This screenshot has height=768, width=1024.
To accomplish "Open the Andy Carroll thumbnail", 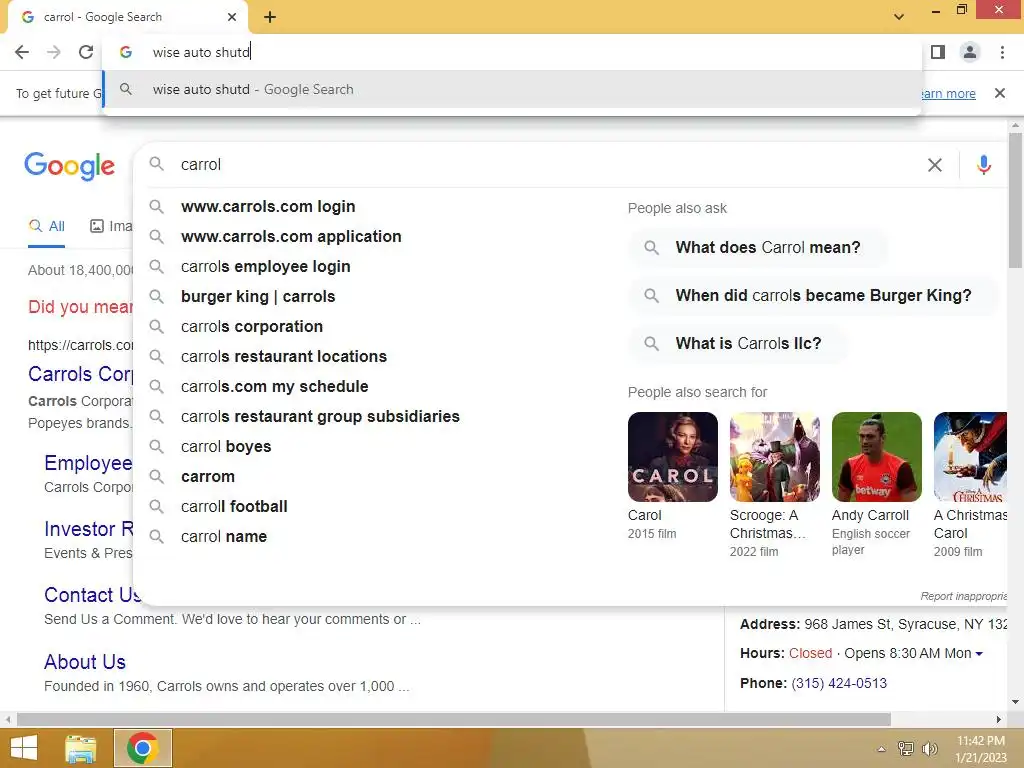I will [x=876, y=456].
